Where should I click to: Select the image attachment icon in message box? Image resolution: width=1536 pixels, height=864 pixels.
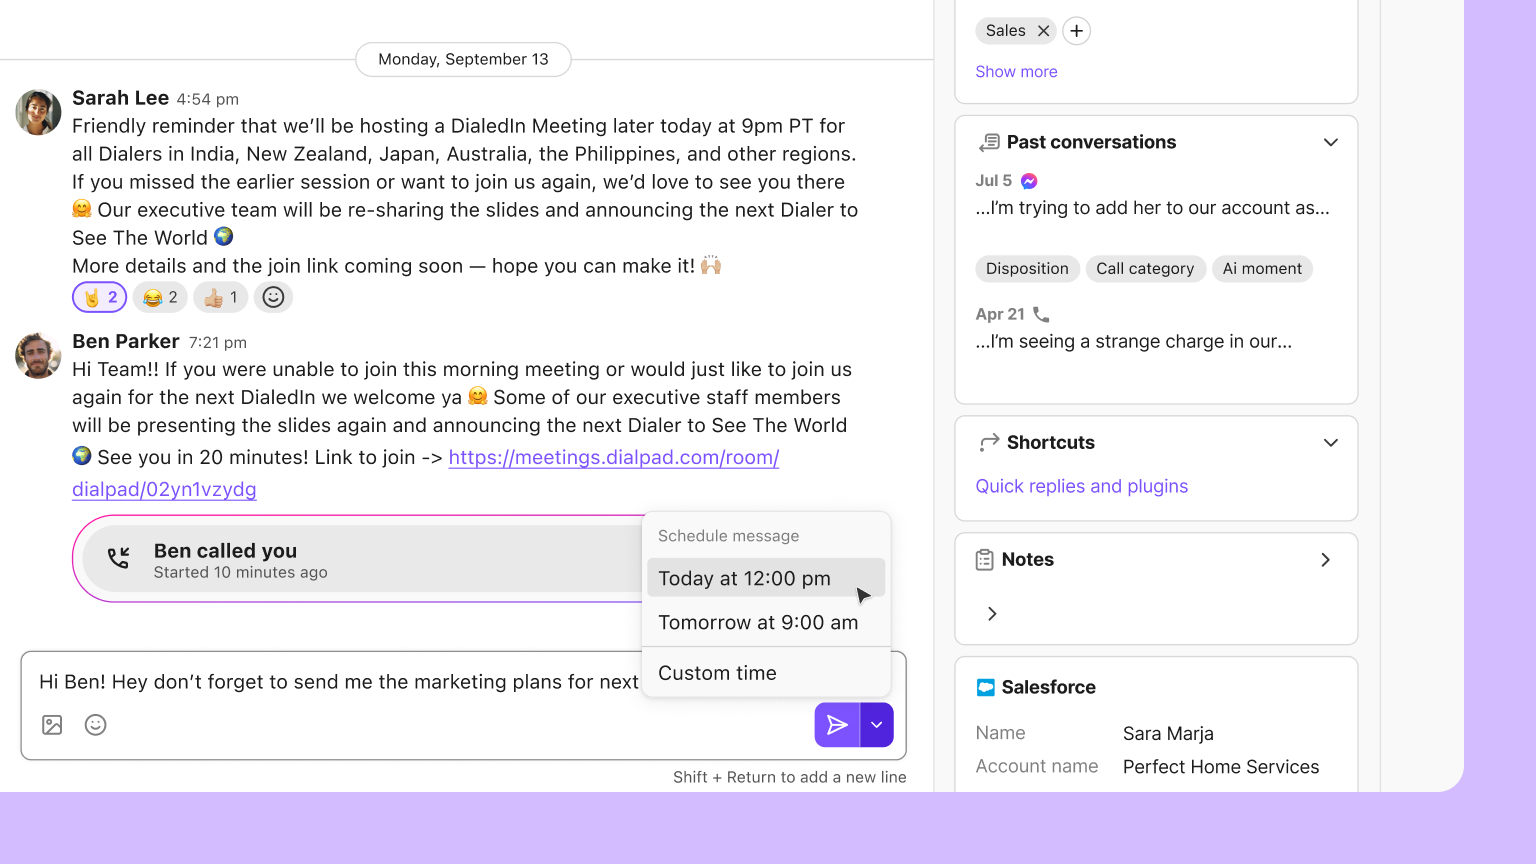coord(51,725)
